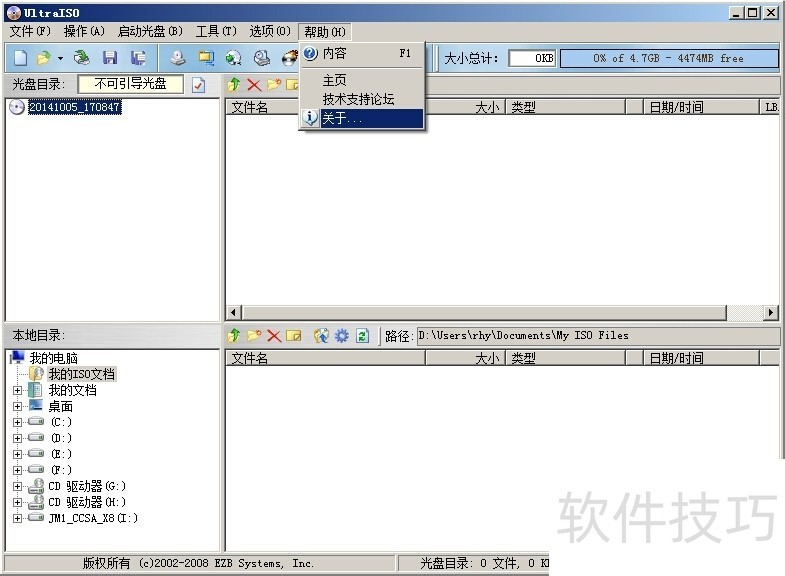Open the 文件(F) menu
The image size is (785, 576).
30,32
